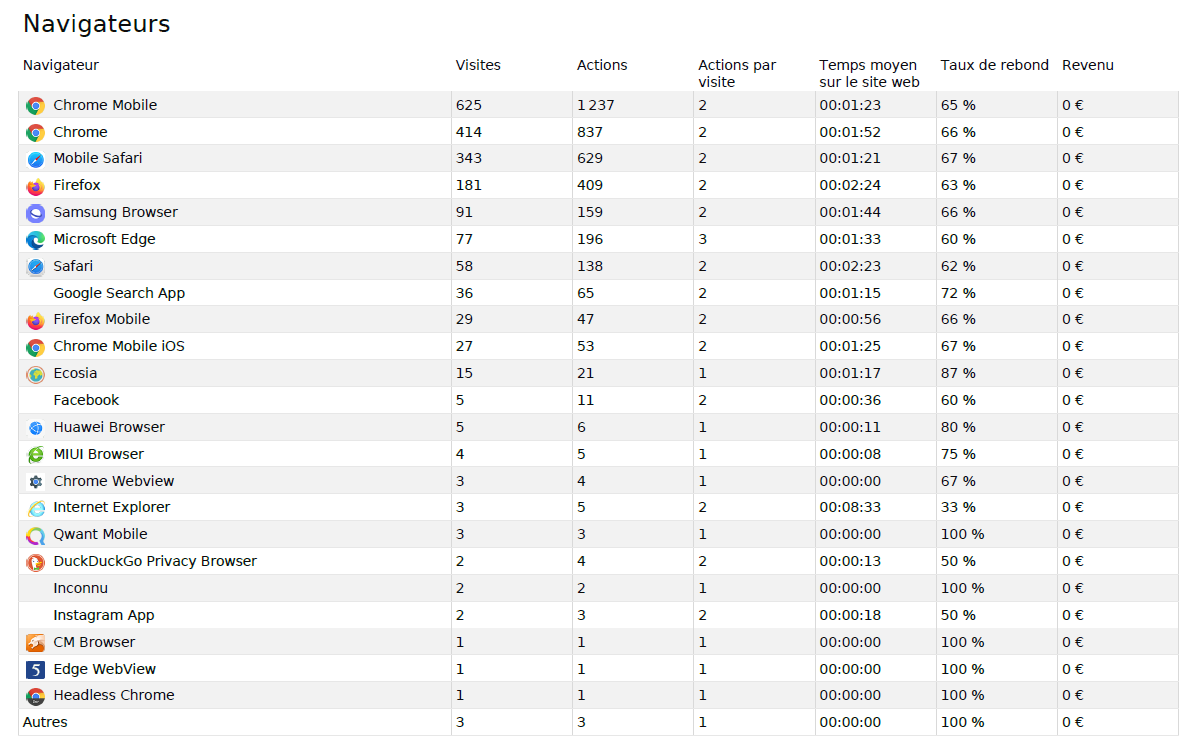Click the 1 237 actions value
Image resolution: width=1196 pixels, height=752 pixels.
point(595,105)
